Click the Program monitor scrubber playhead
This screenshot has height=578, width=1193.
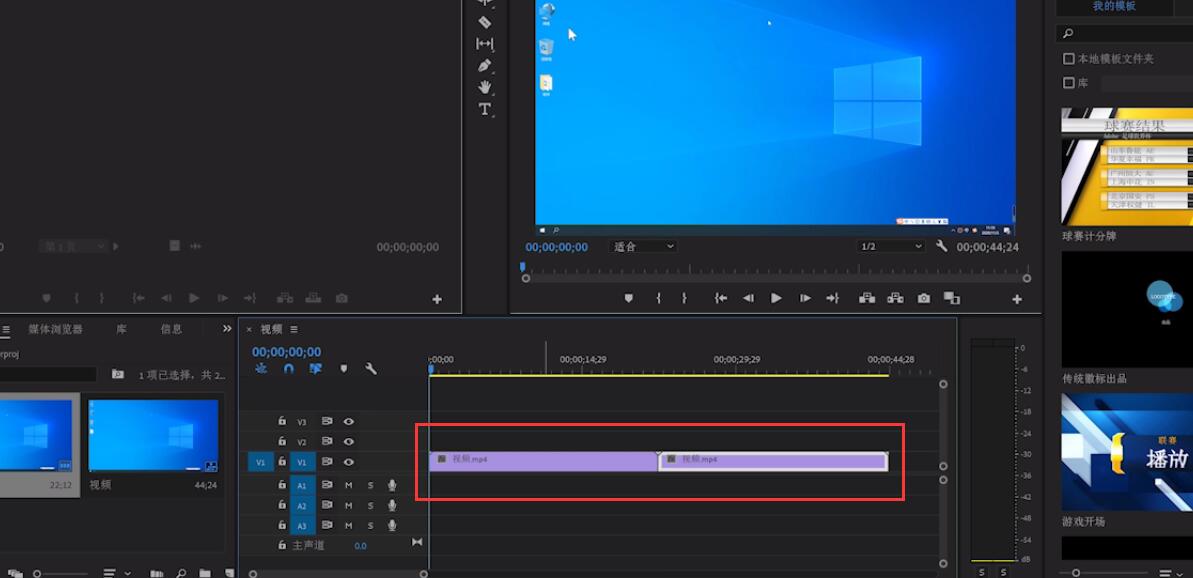[x=523, y=267]
